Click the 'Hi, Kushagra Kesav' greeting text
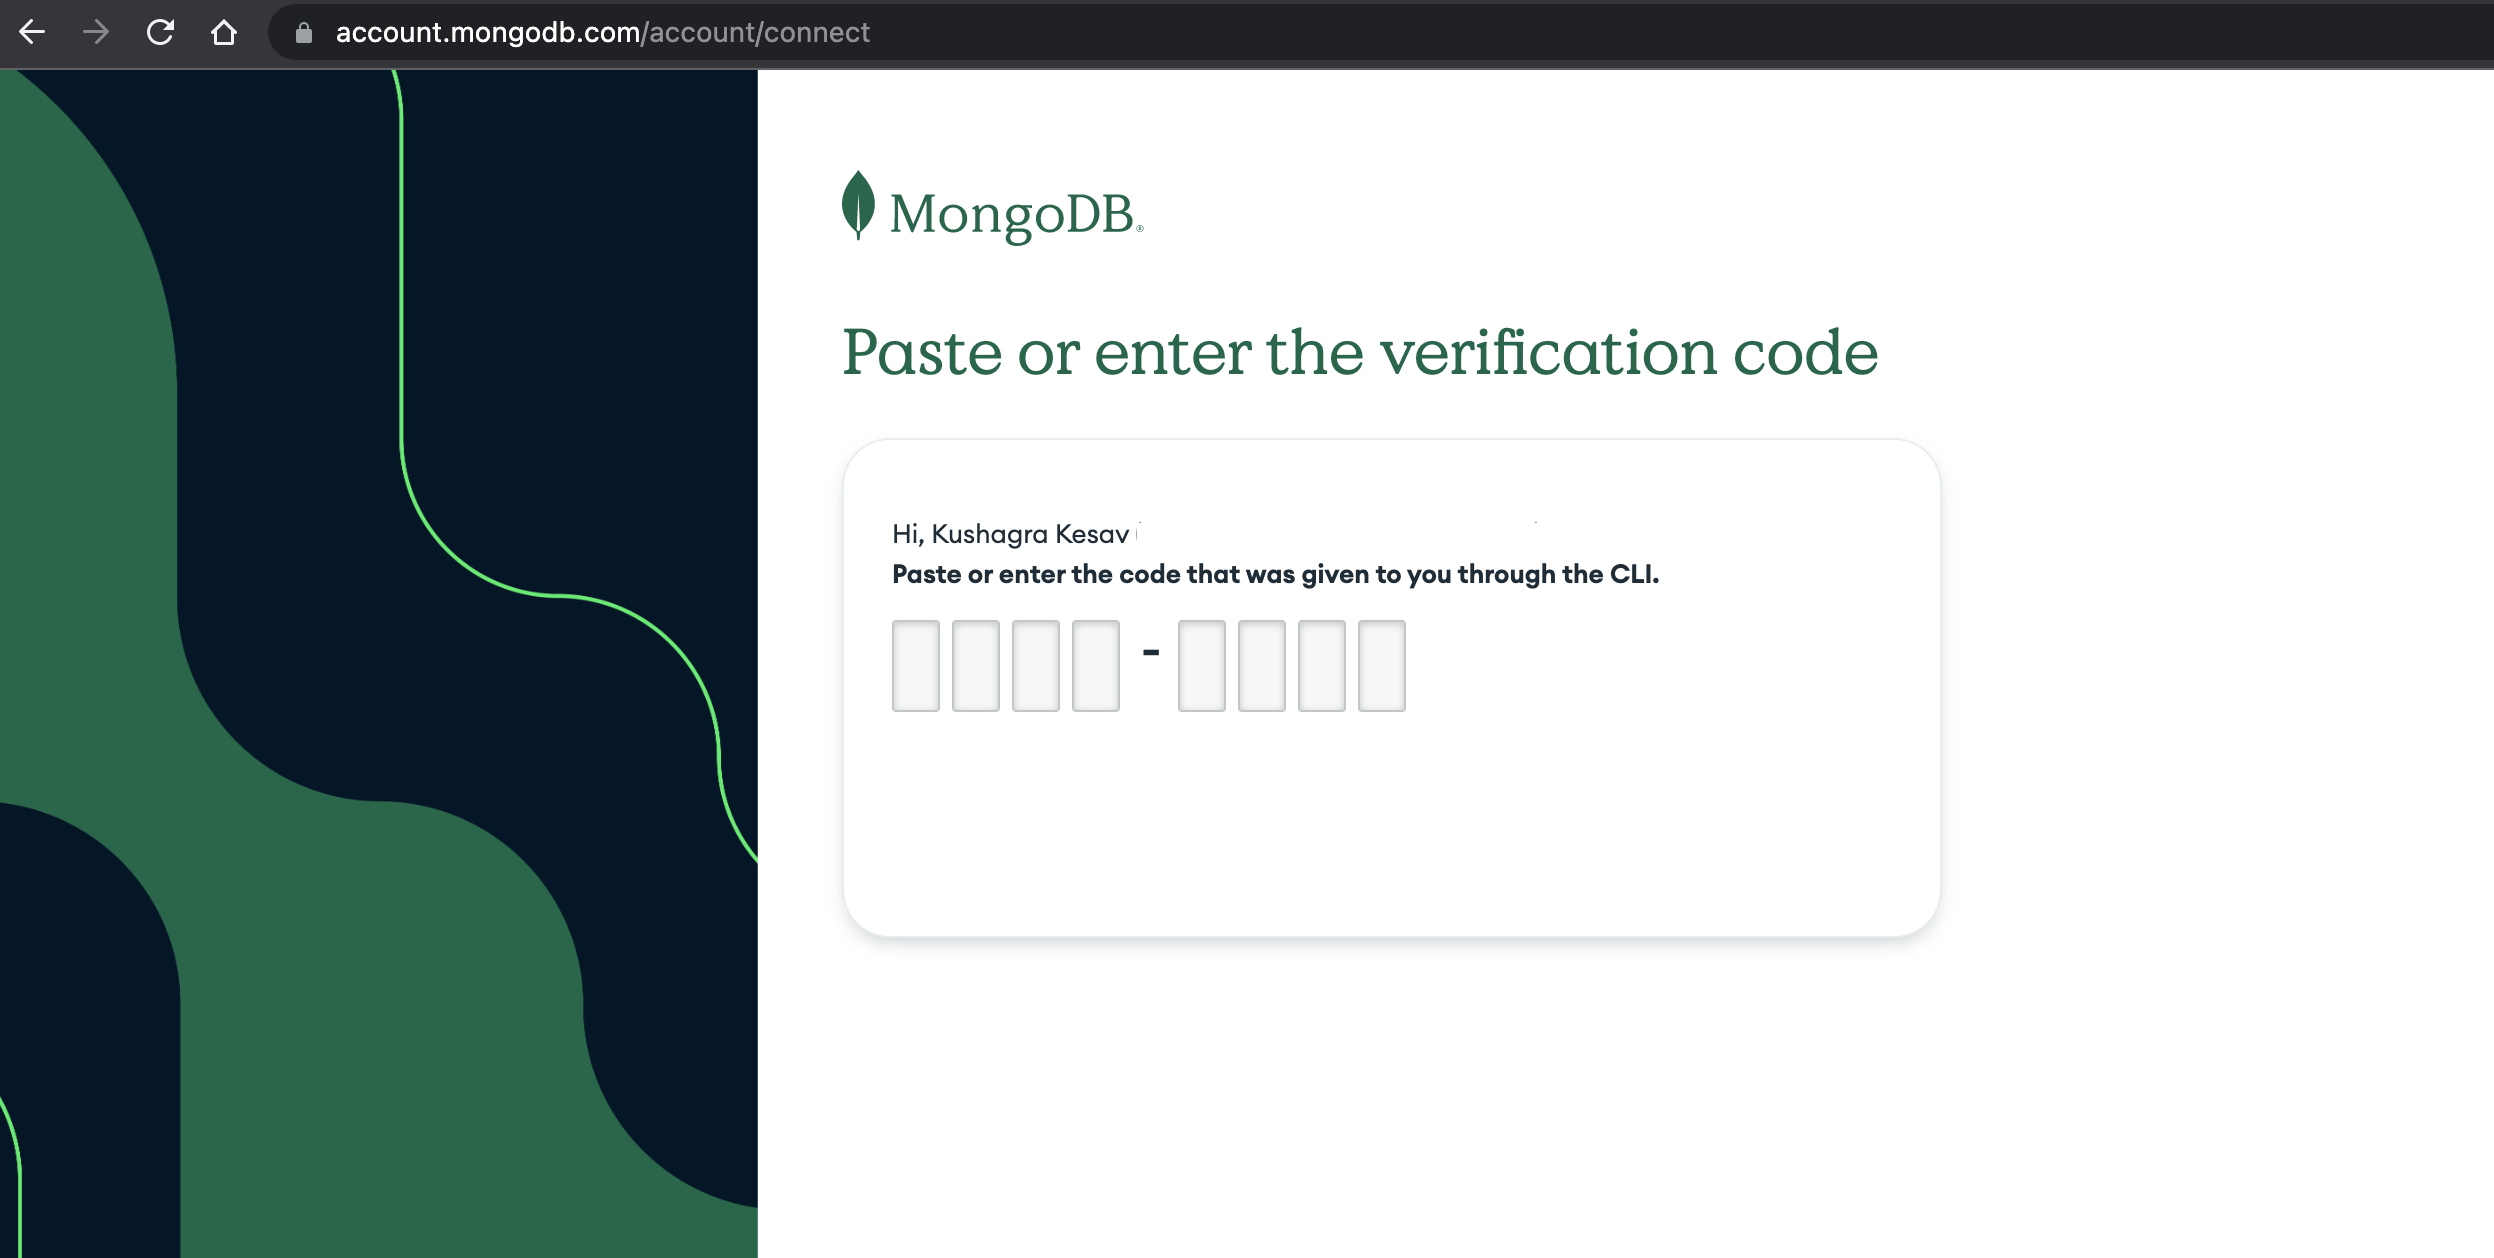 pos(1010,534)
